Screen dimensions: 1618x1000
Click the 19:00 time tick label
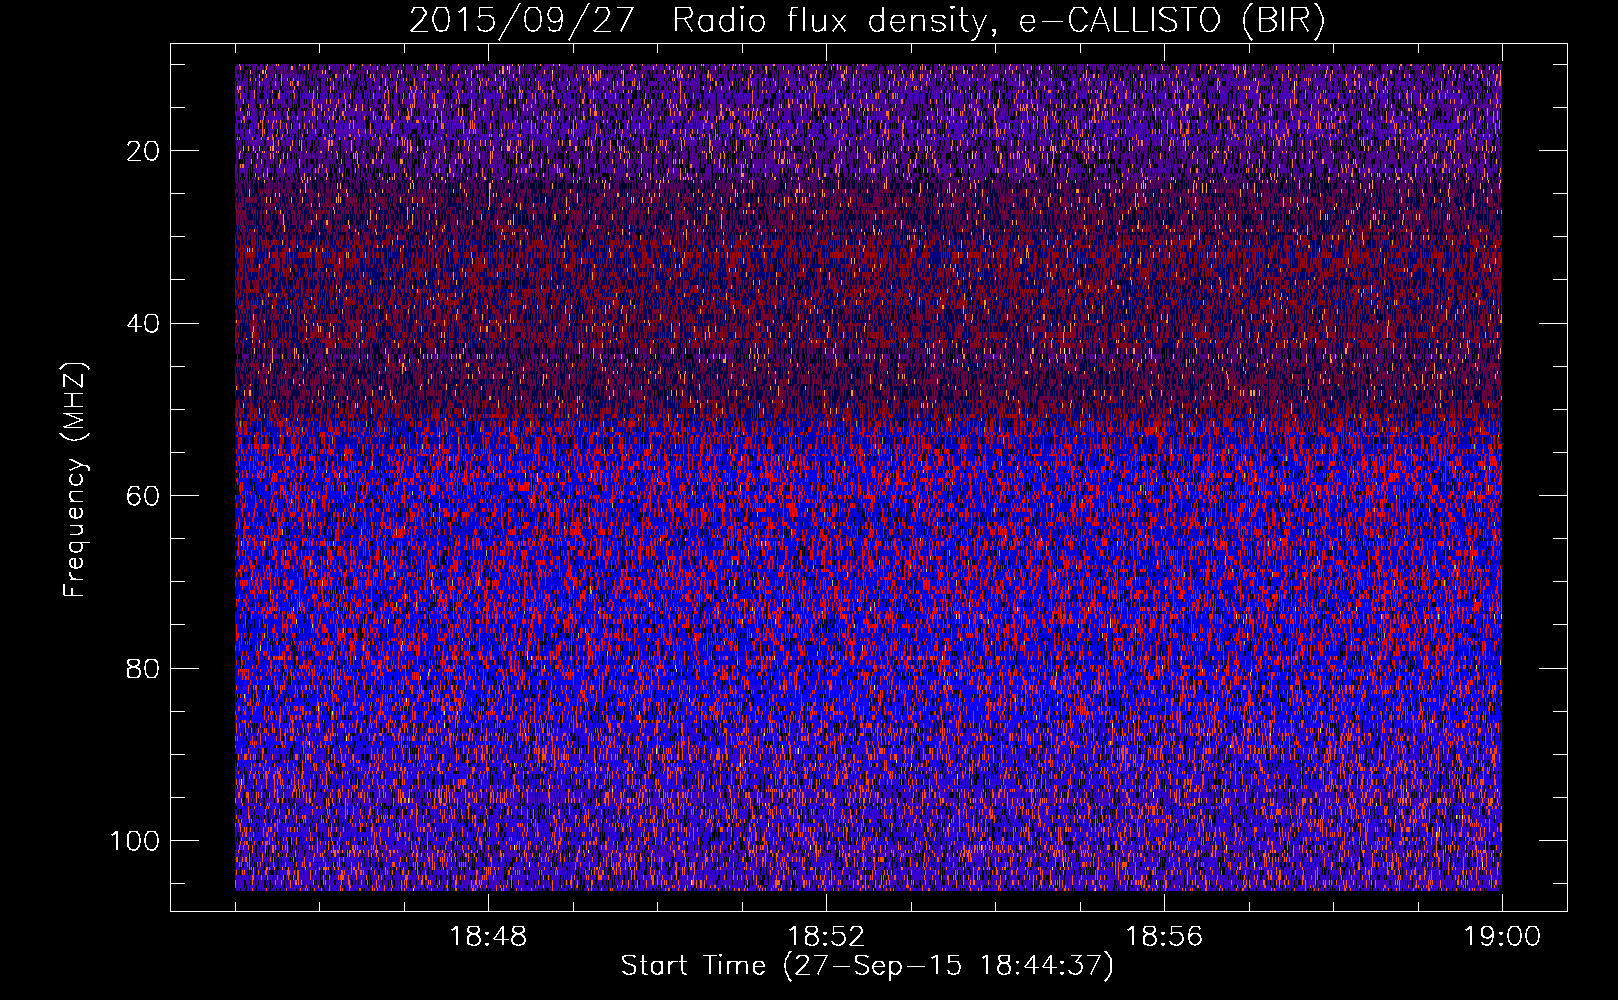pos(1502,937)
